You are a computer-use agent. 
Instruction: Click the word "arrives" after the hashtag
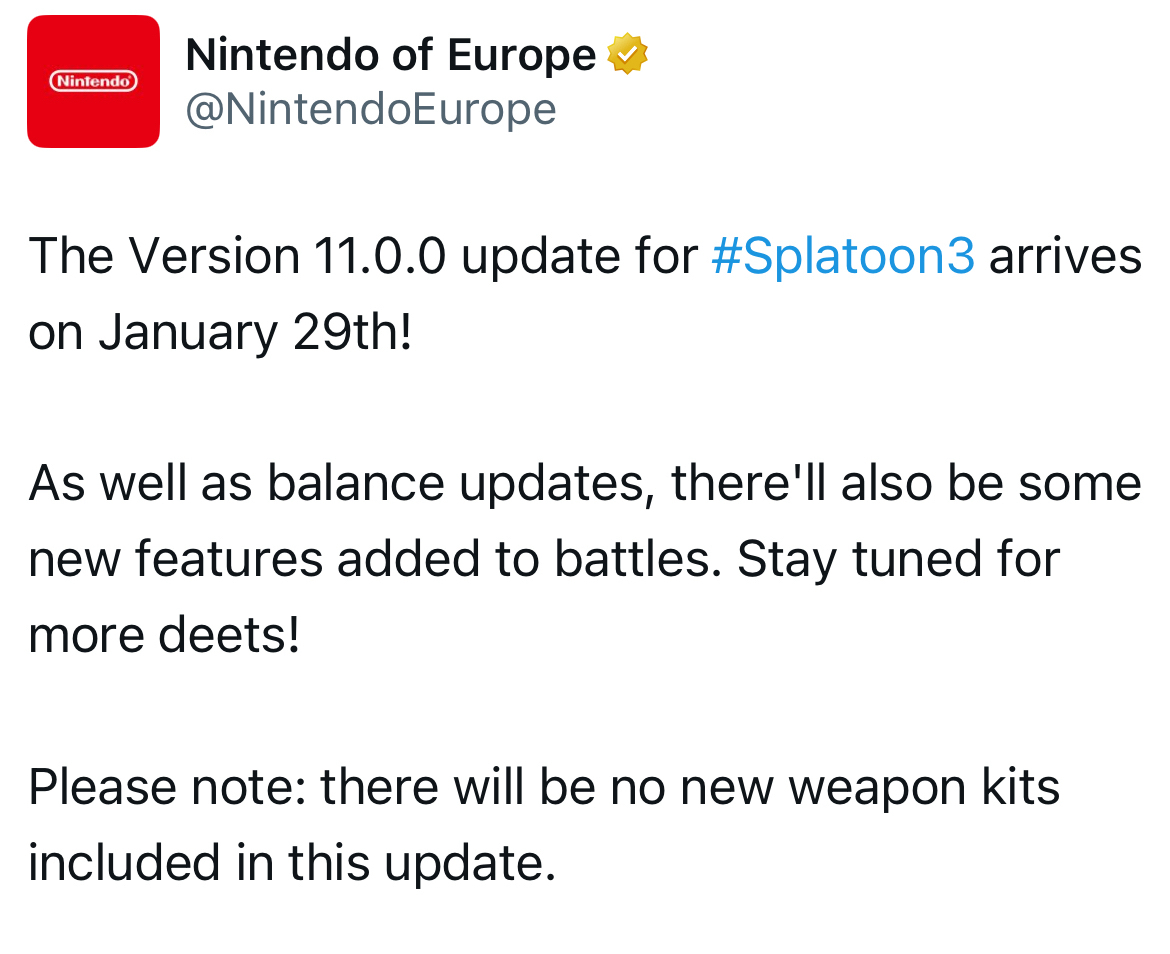click(x=1064, y=257)
